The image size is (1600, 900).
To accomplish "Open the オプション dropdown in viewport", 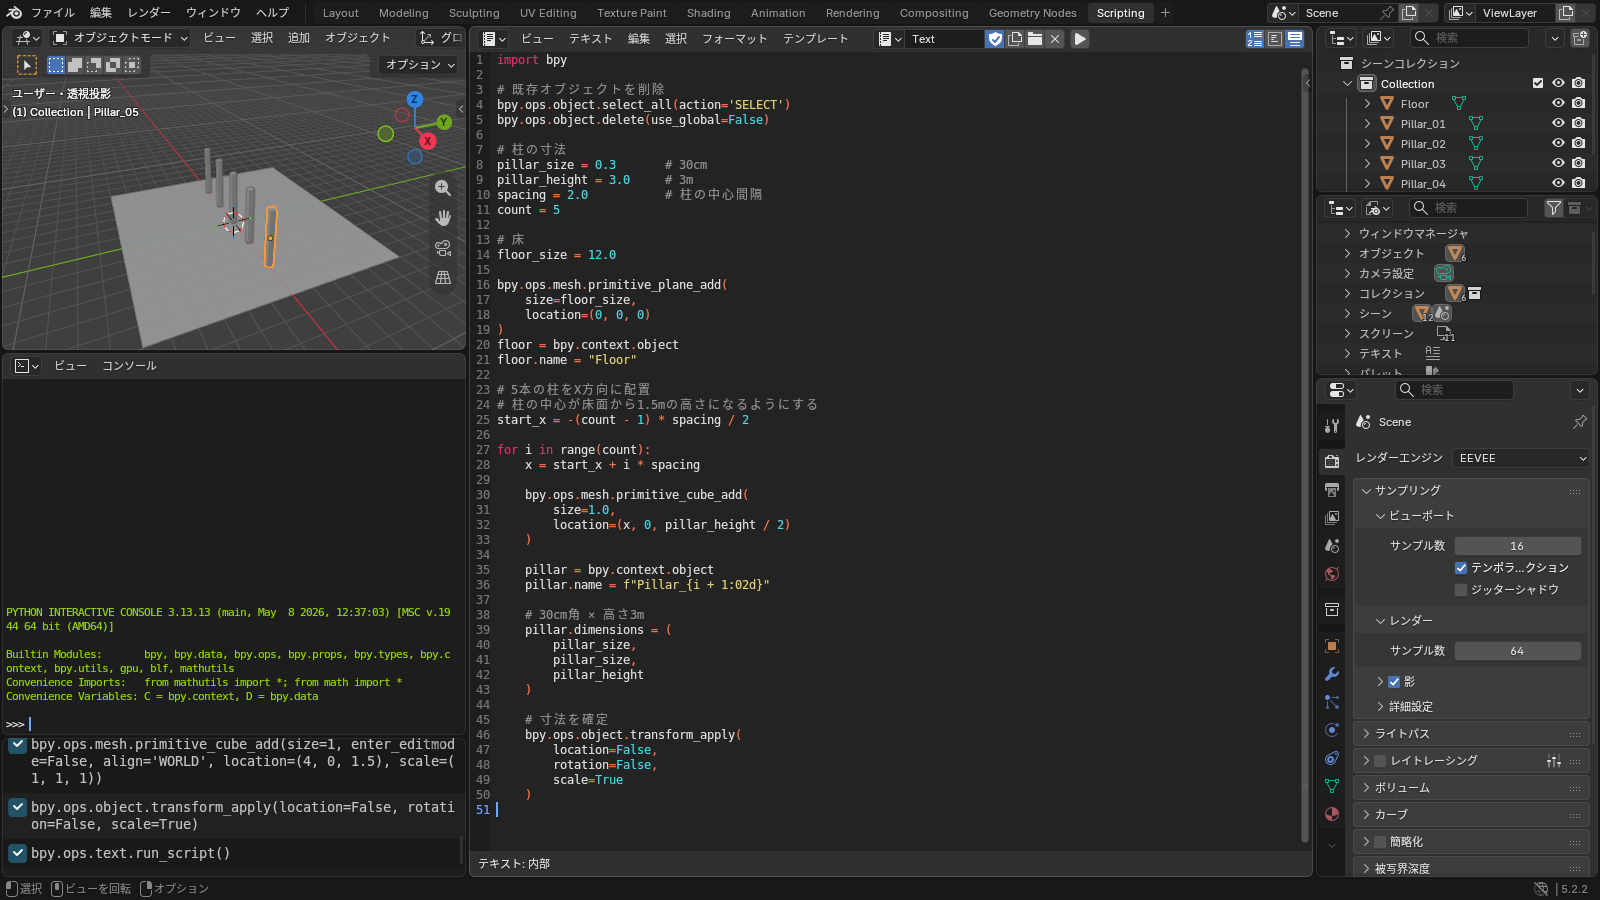I will pyautogui.click(x=420, y=64).
